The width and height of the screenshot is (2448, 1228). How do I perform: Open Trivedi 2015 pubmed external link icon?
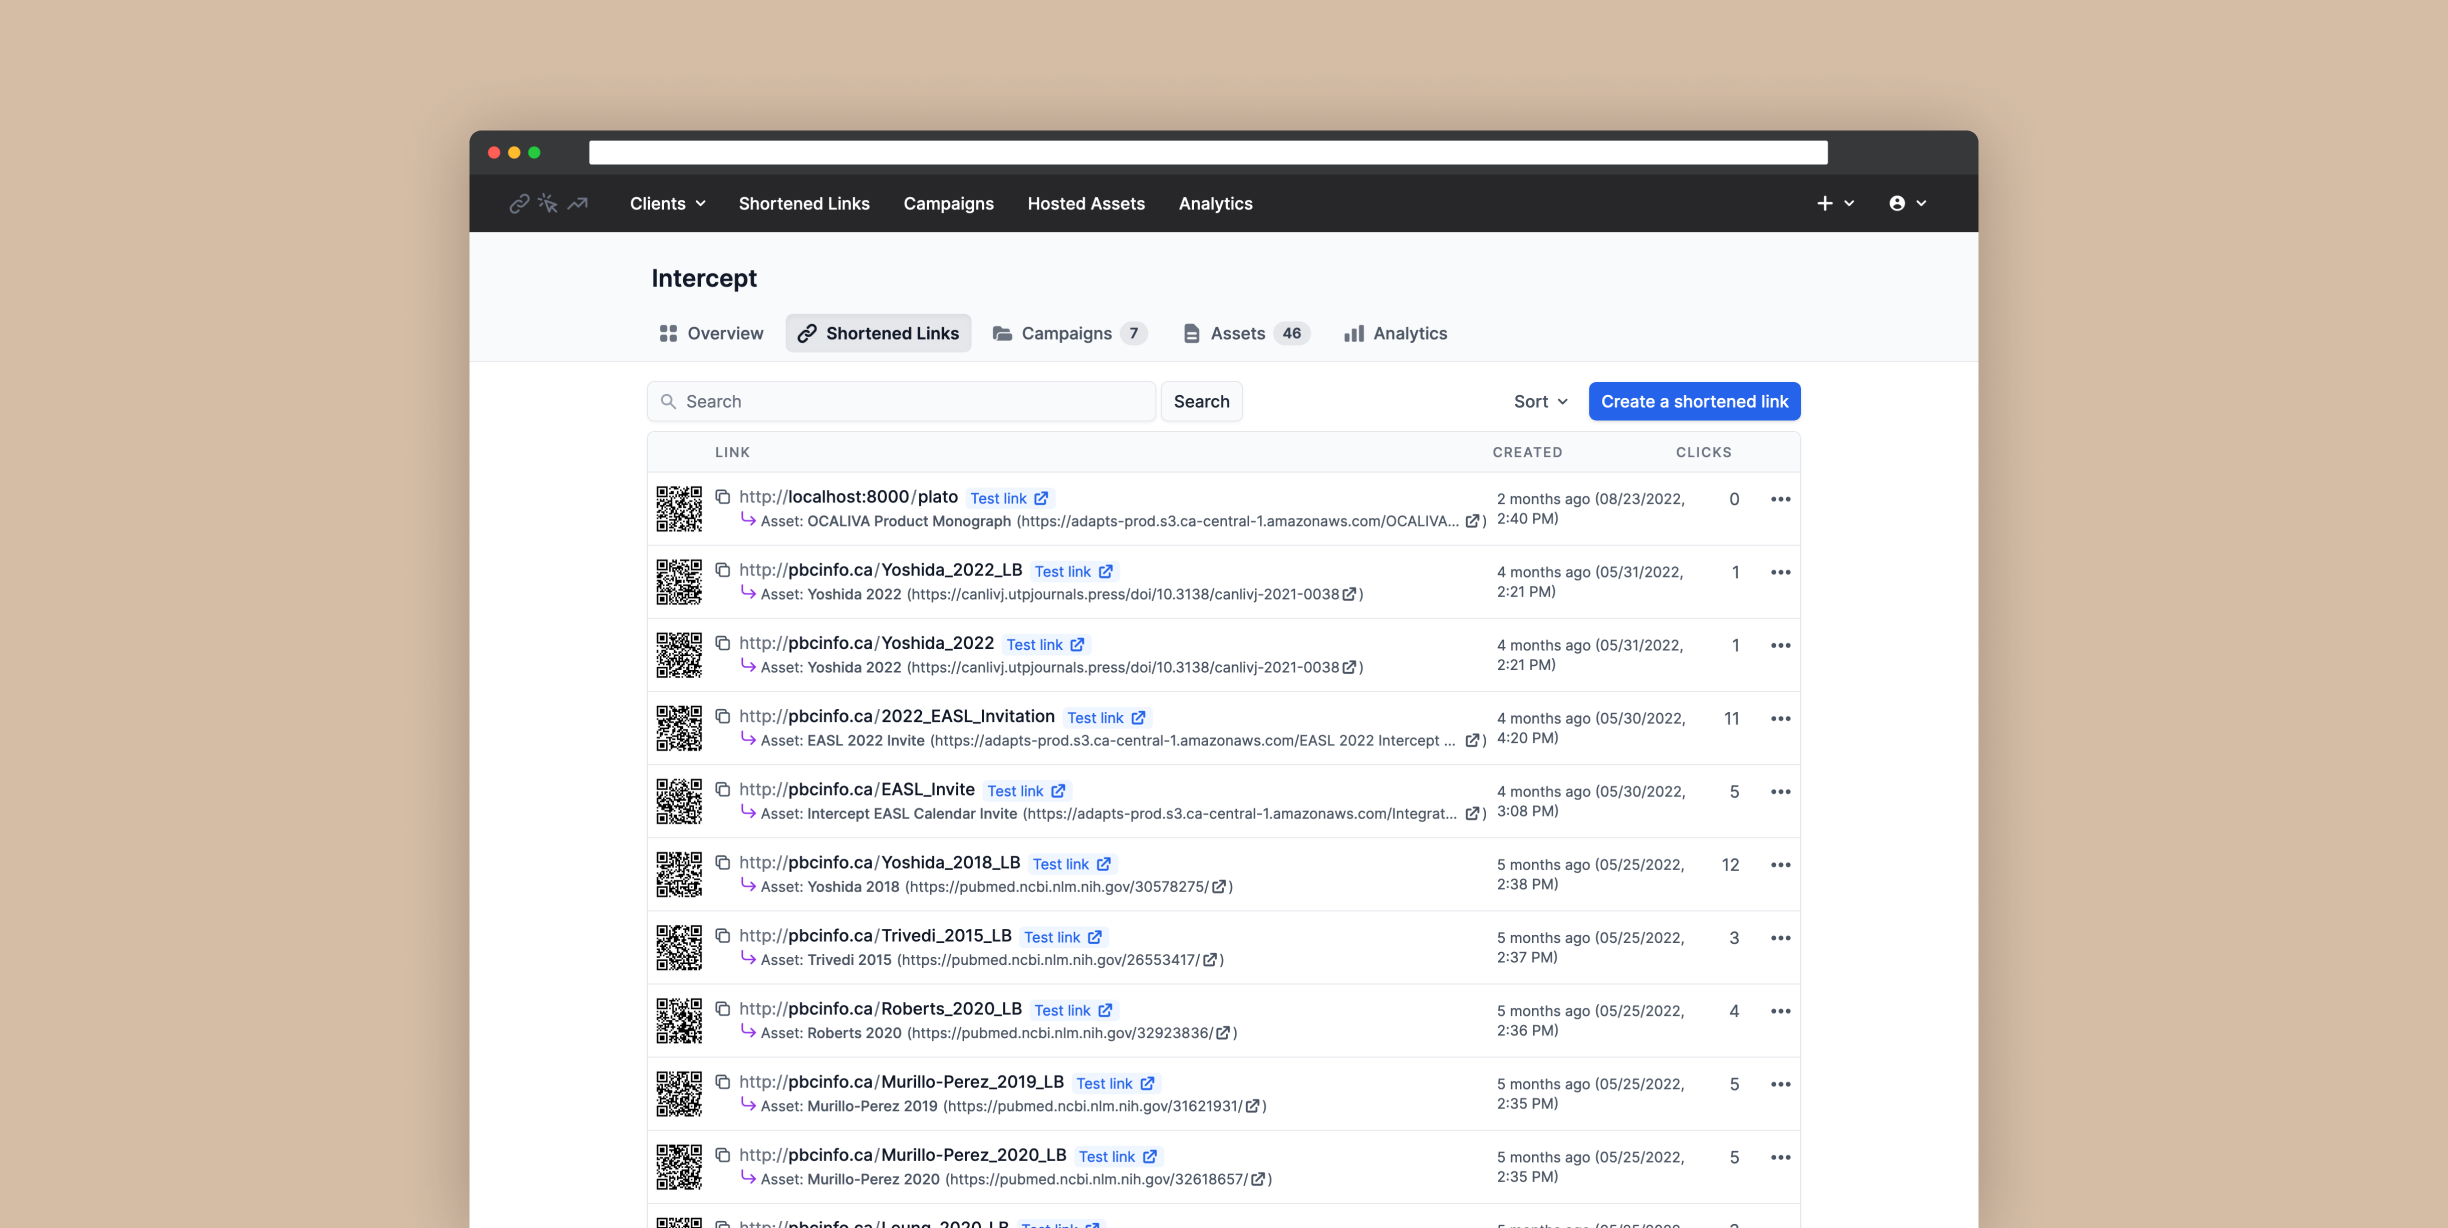point(1210,960)
